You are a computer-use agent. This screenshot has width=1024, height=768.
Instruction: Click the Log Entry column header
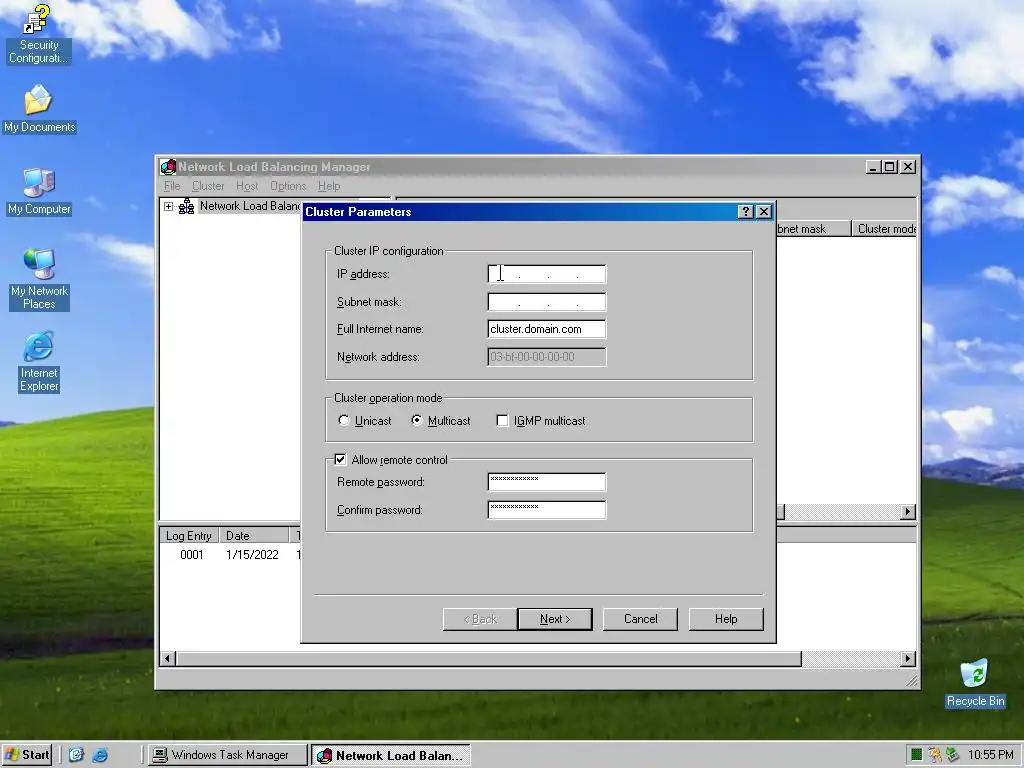(x=189, y=536)
